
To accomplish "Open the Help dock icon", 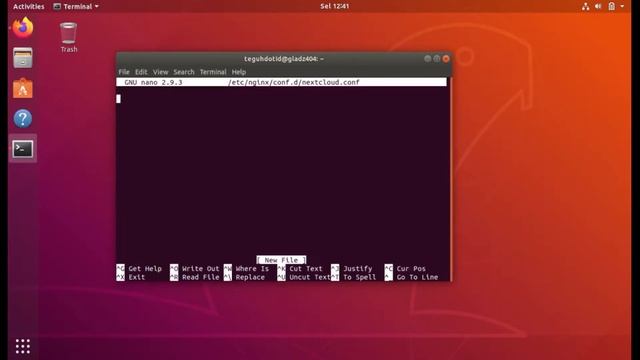I will 23,118.
